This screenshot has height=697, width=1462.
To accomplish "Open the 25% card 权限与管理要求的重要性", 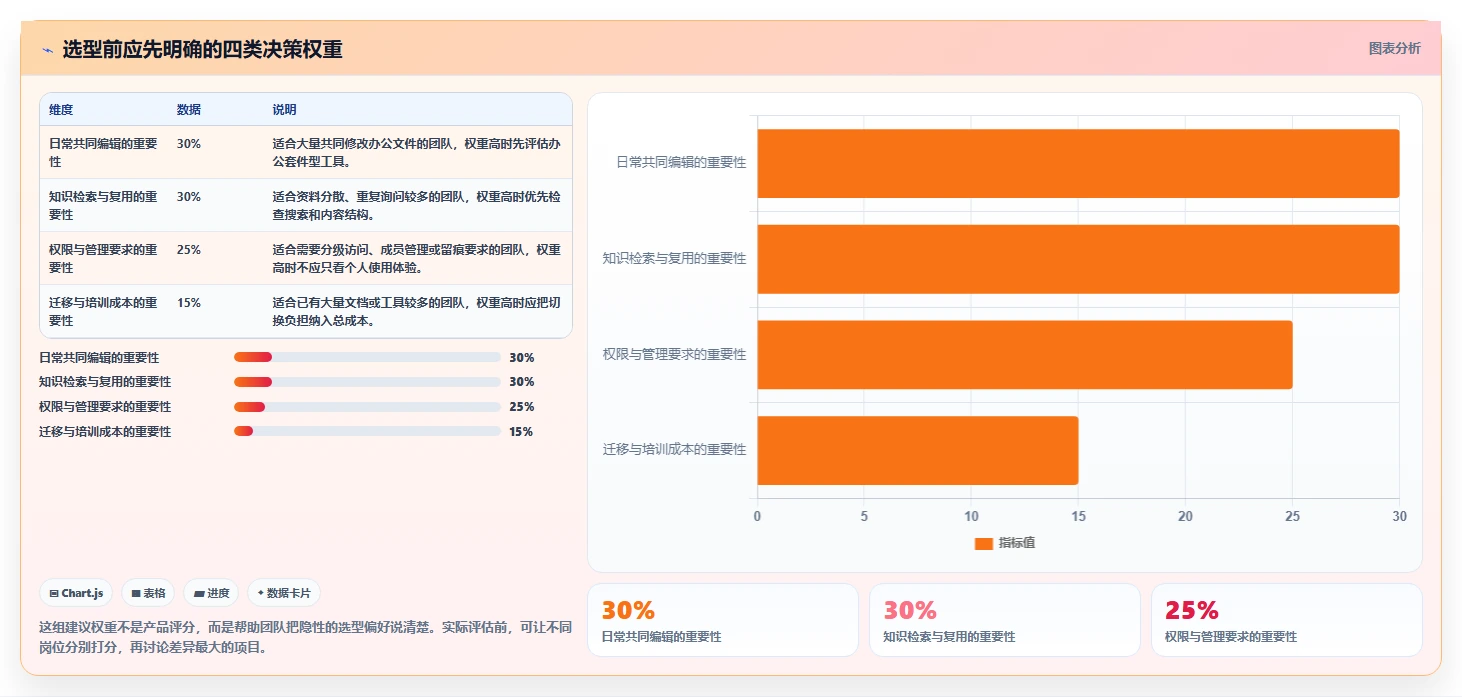I will 1287,620.
